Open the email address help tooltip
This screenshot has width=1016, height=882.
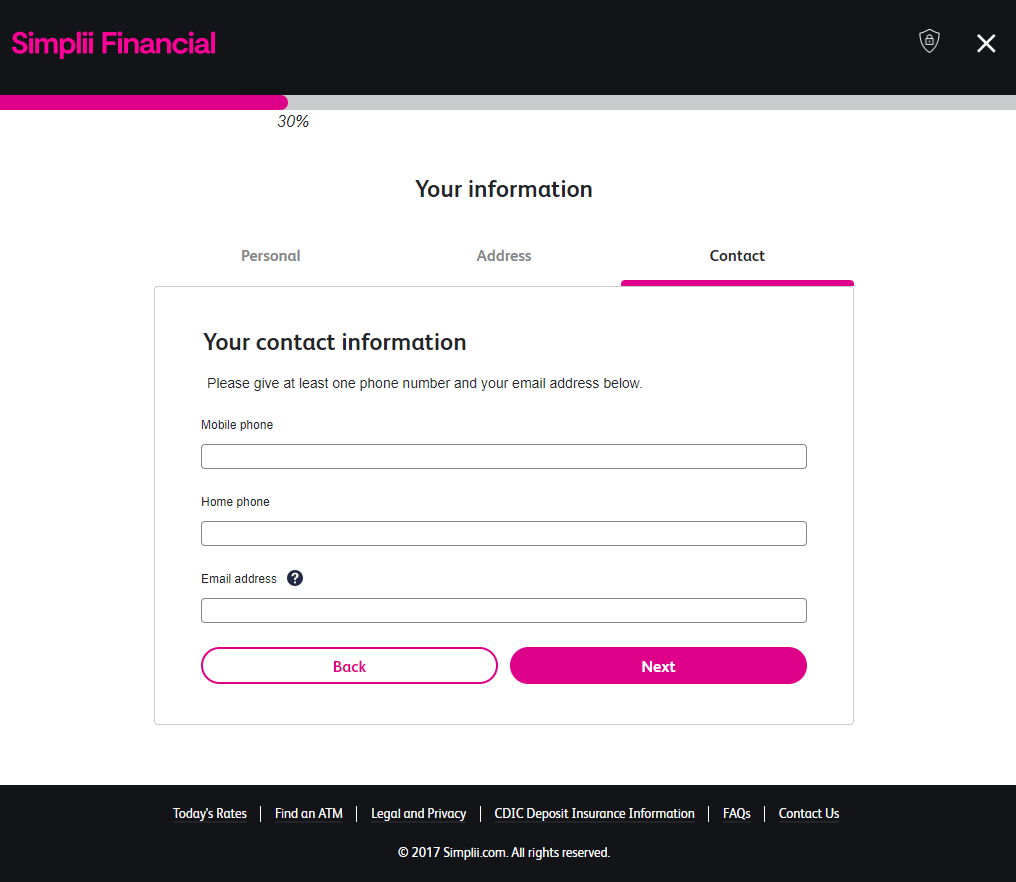(295, 578)
